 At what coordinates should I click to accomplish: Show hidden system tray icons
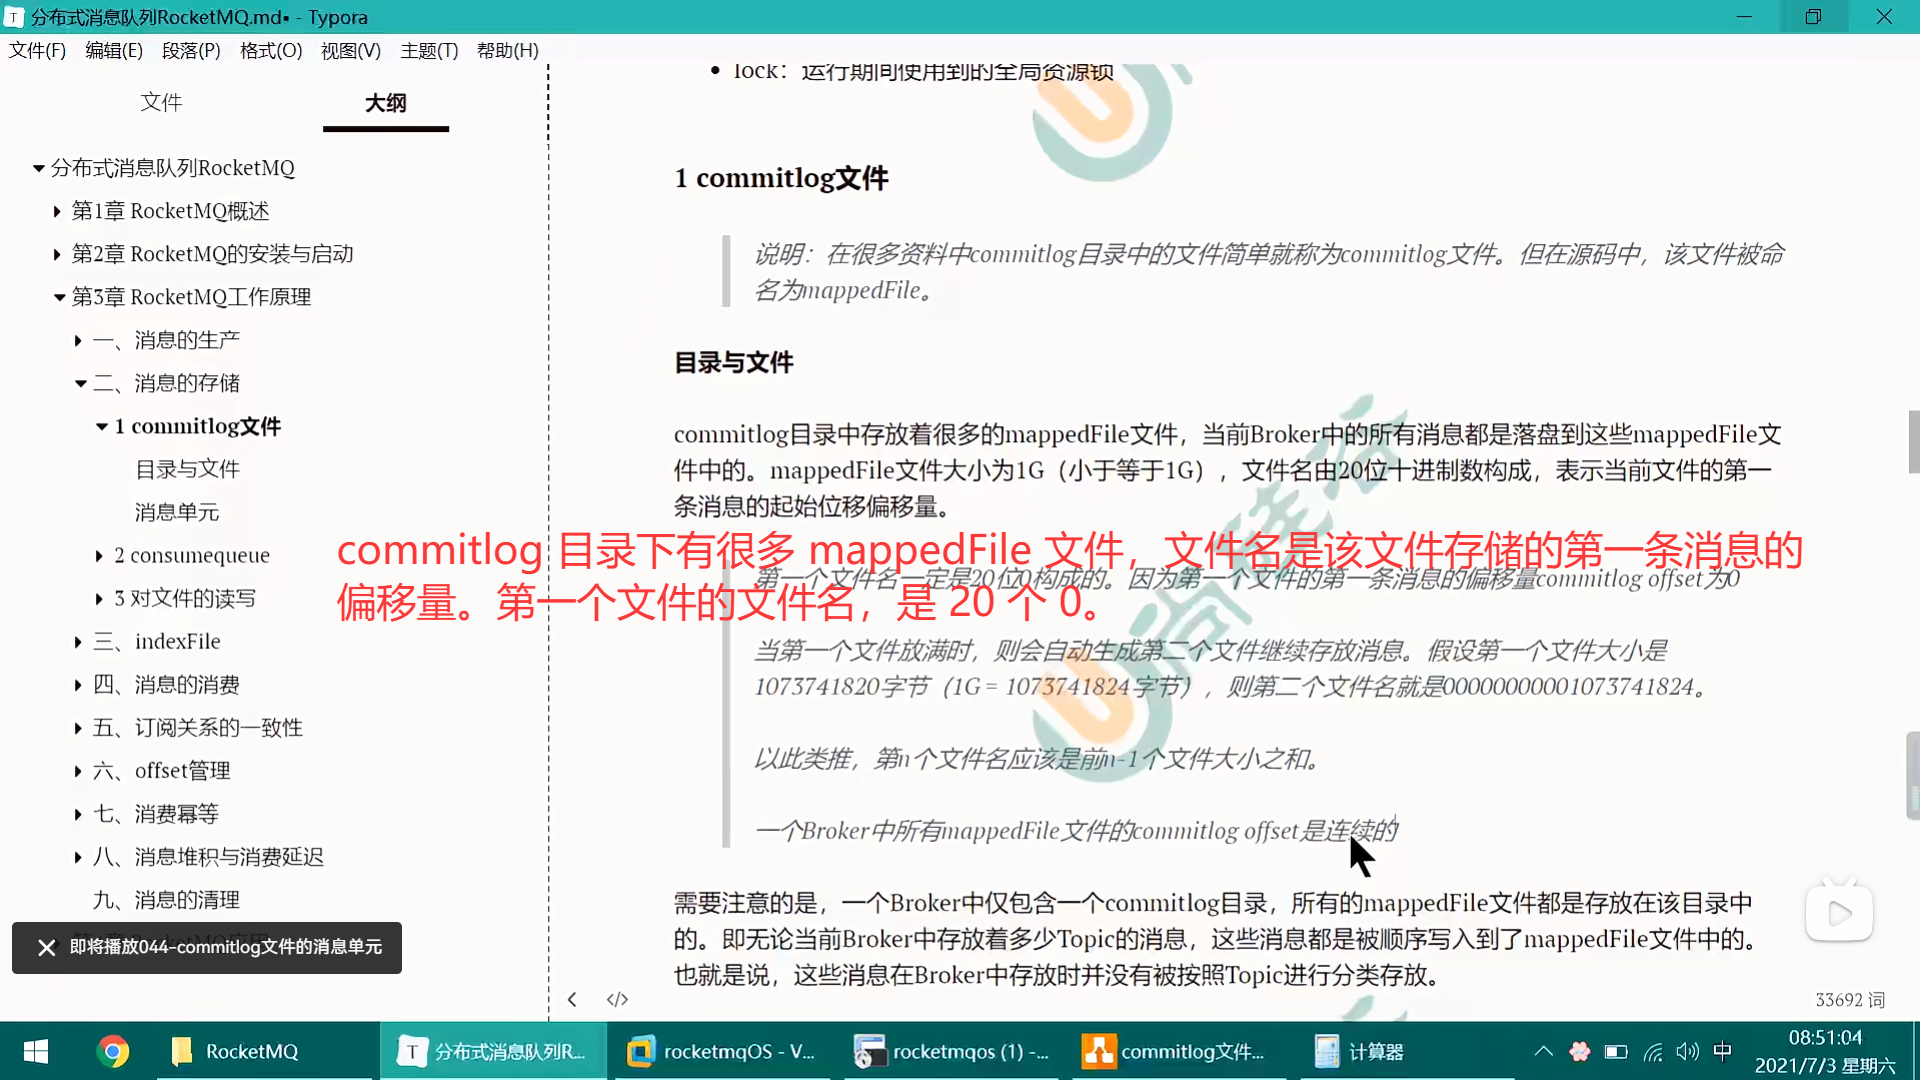[1543, 1051]
